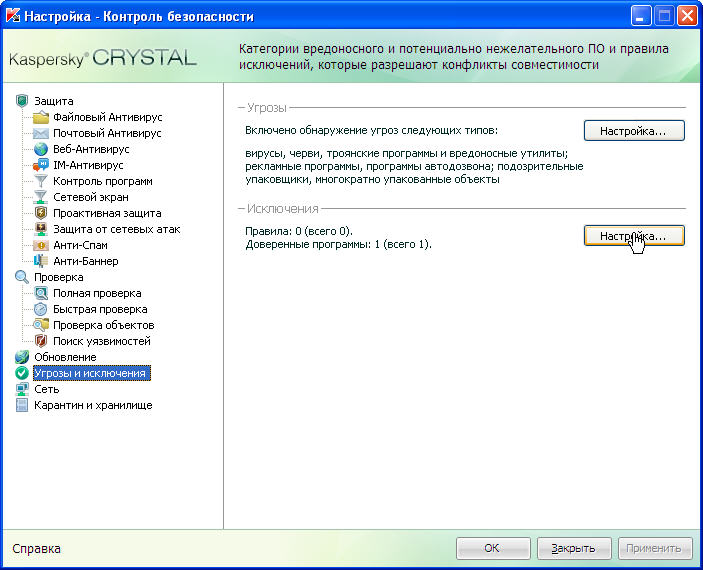The height and width of the screenshot is (570, 703).
Task: Click the Проверка magnifier icon
Action: coord(22,277)
